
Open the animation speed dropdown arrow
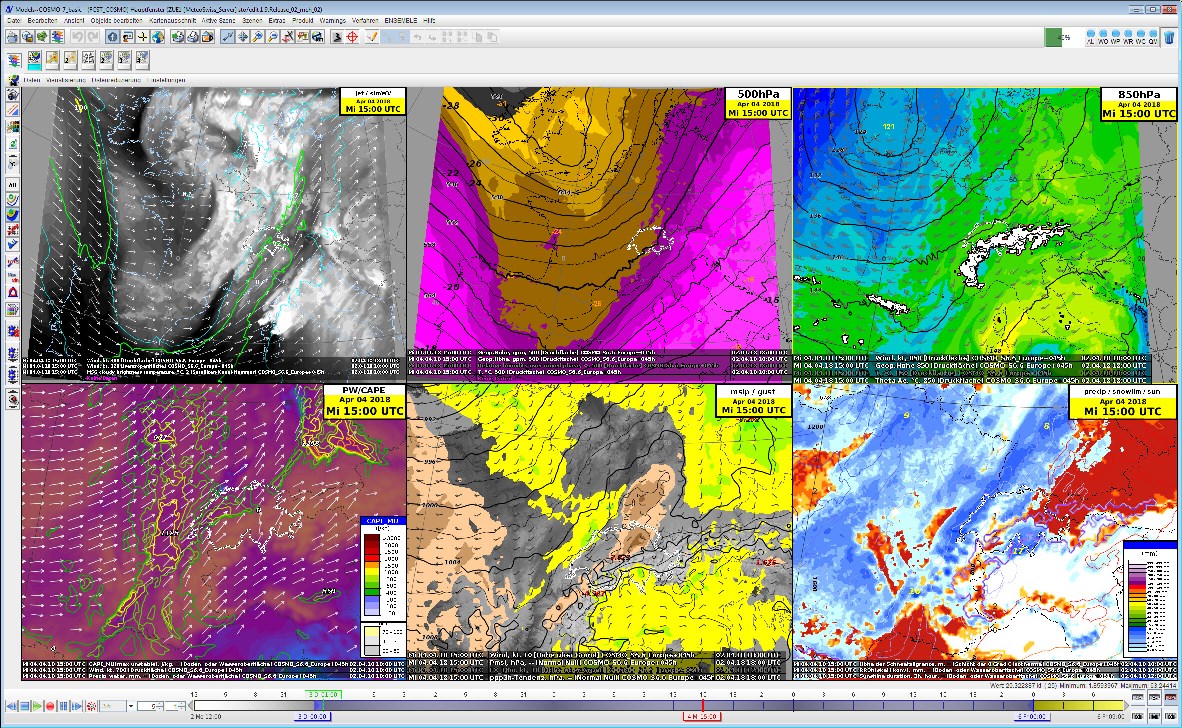tap(130, 706)
